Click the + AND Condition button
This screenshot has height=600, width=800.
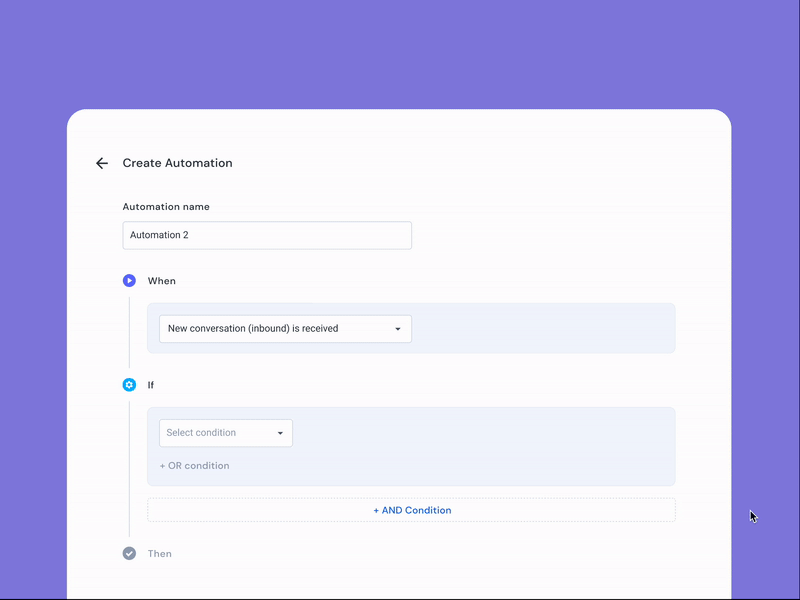[x=411, y=510]
